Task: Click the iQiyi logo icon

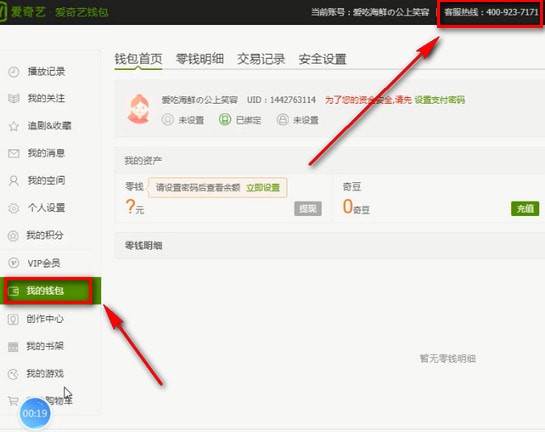Action: [3, 13]
